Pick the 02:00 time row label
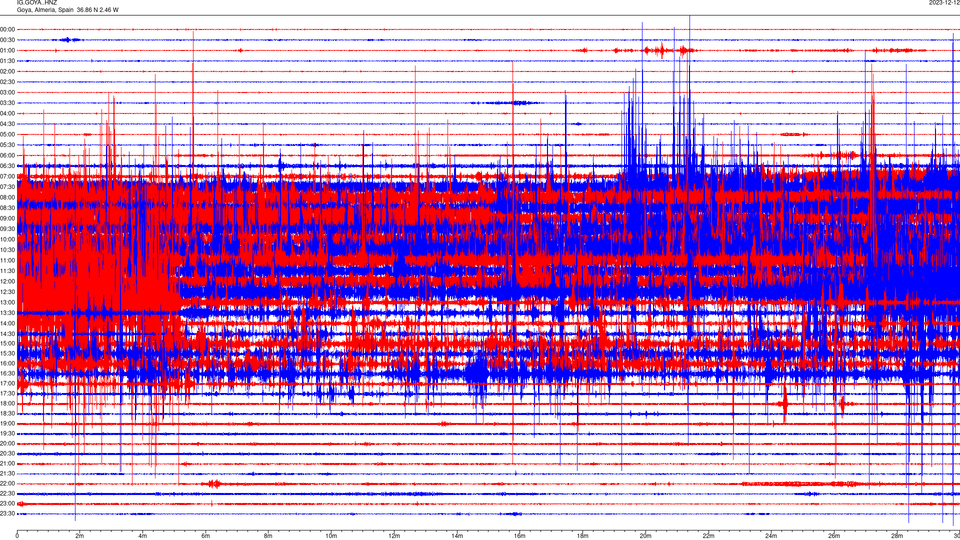 click(7, 71)
